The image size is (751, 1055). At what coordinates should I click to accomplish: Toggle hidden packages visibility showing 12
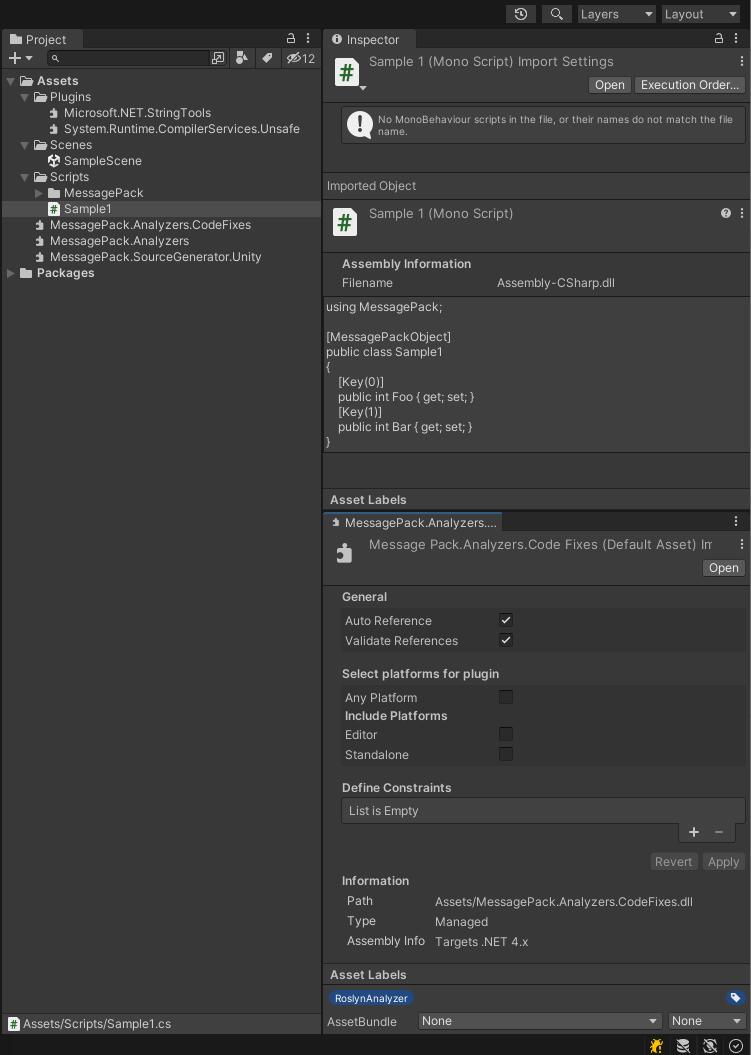pyautogui.click(x=292, y=58)
